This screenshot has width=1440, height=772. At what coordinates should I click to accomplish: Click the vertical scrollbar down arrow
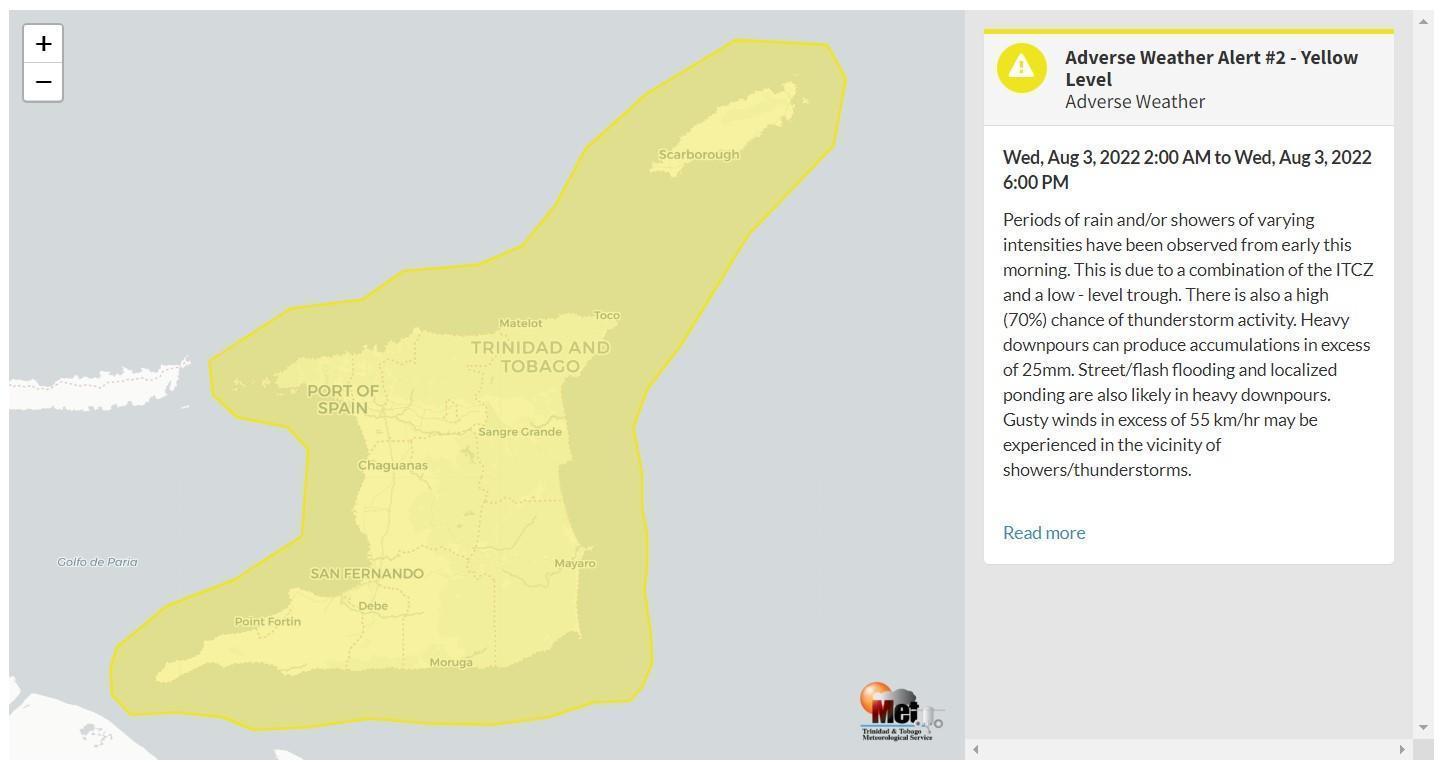[x=1423, y=728]
